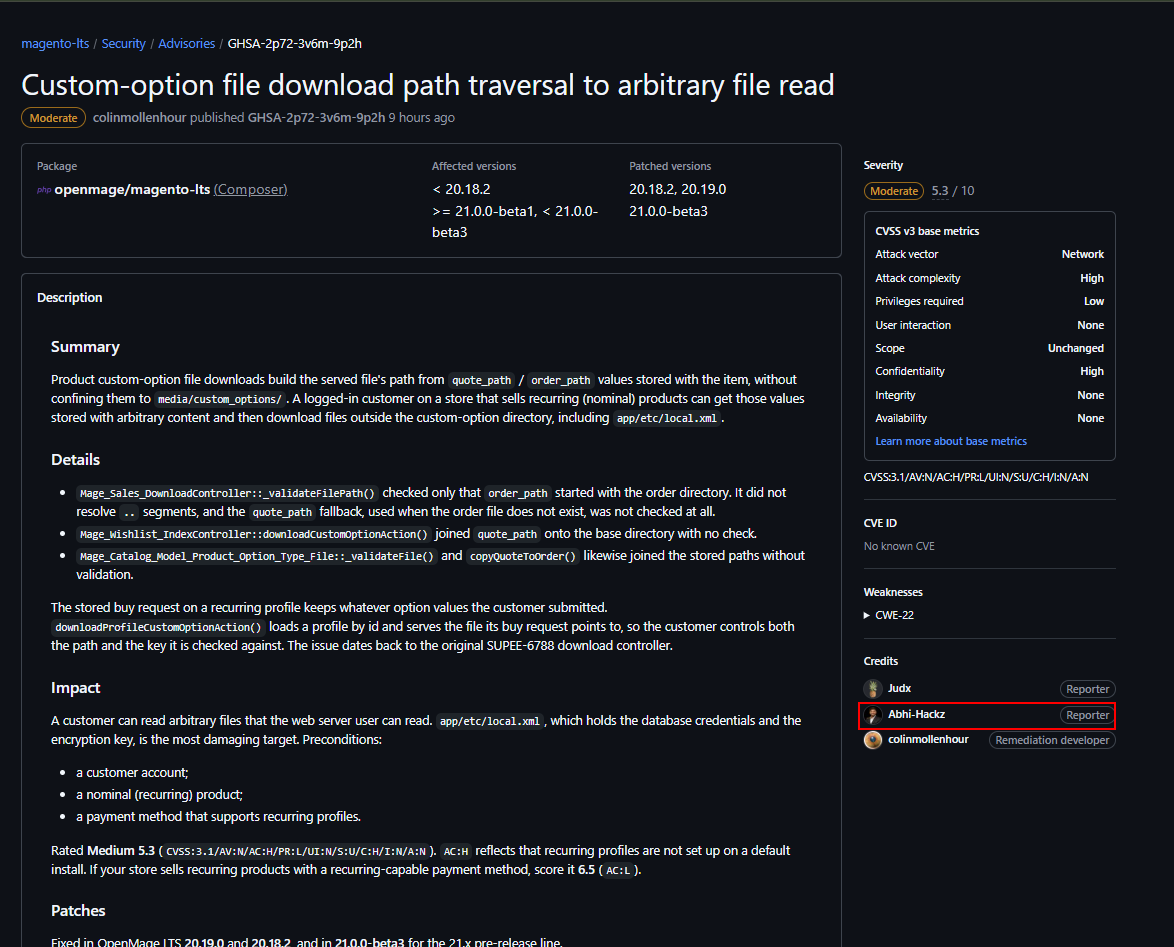This screenshot has height=947, width=1174.
Task: Open Judx's profile name link
Action: [x=899, y=688]
